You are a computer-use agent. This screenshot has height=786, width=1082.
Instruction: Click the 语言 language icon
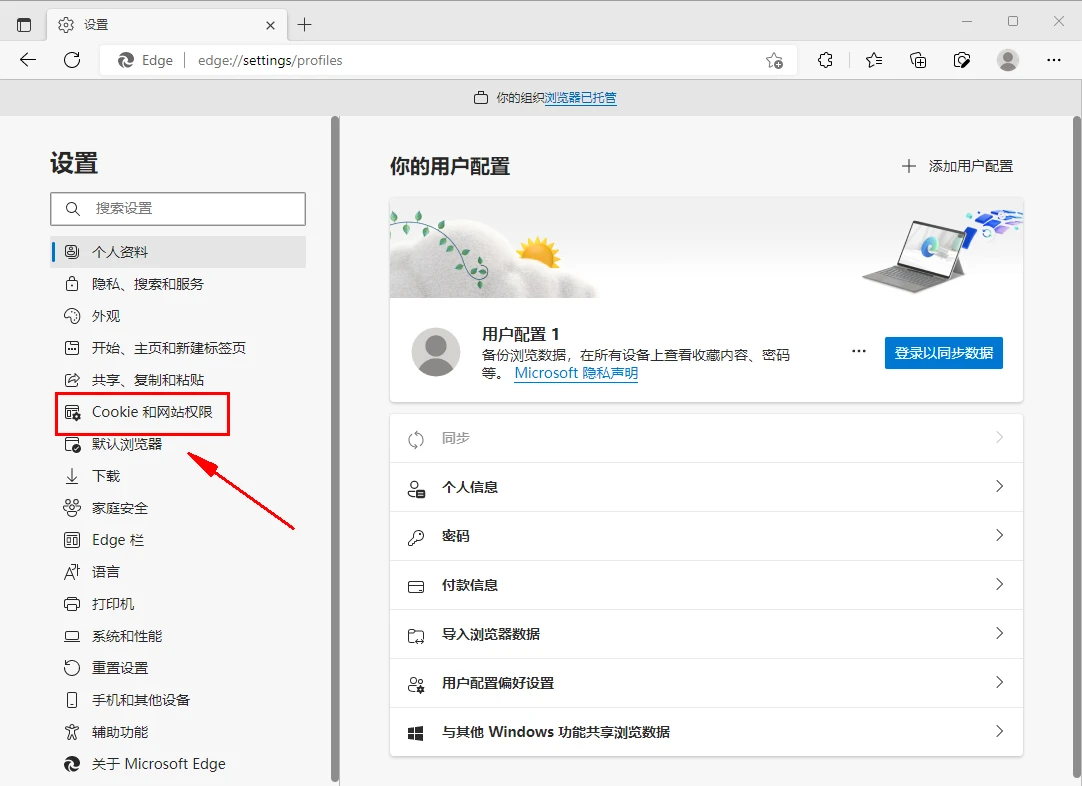(x=72, y=572)
